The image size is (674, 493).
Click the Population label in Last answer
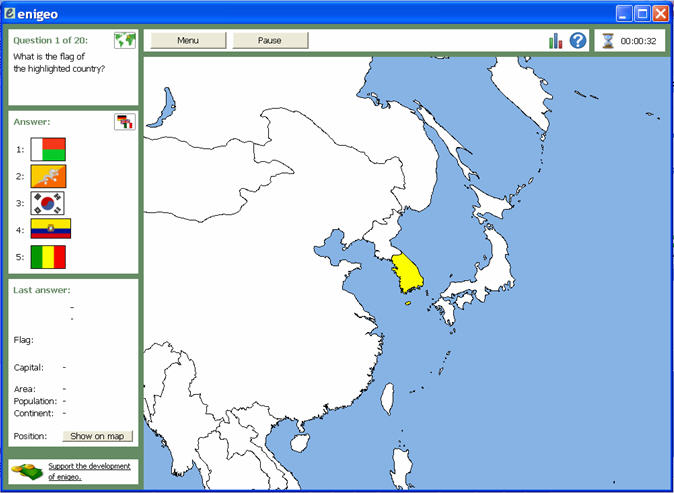(35, 401)
